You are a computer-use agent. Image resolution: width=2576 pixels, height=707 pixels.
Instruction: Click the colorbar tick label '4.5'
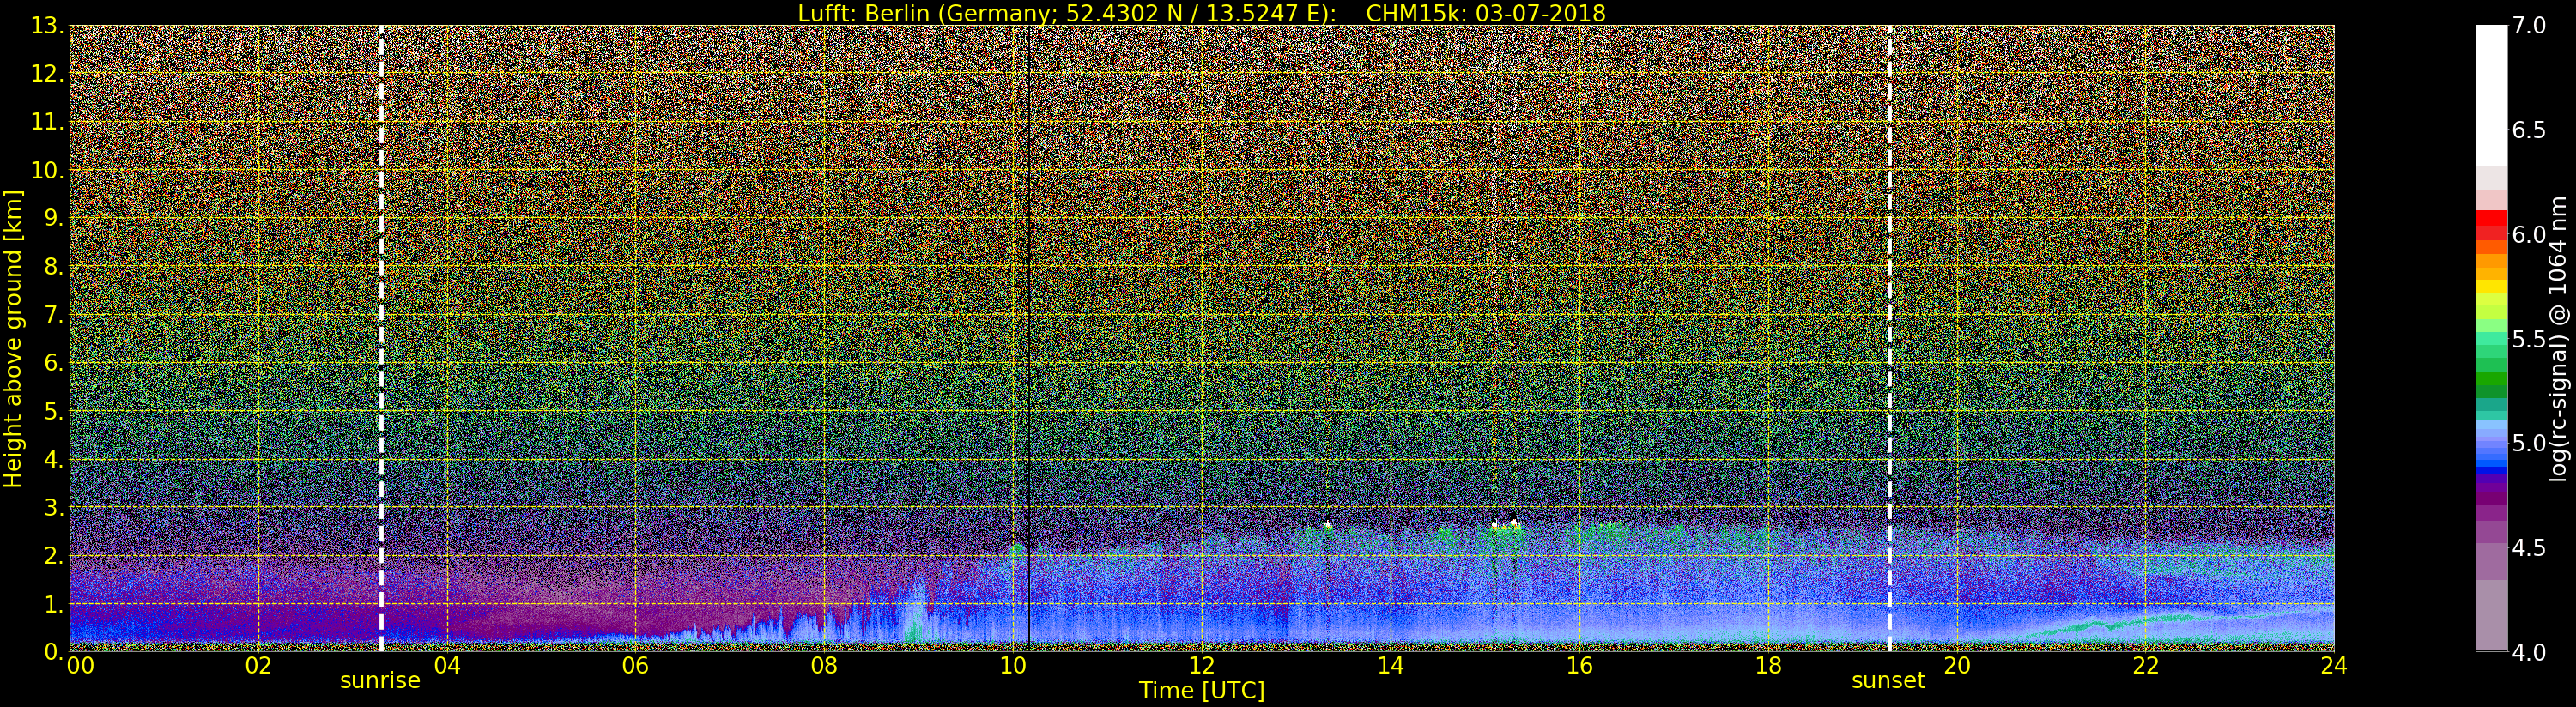tap(2529, 547)
